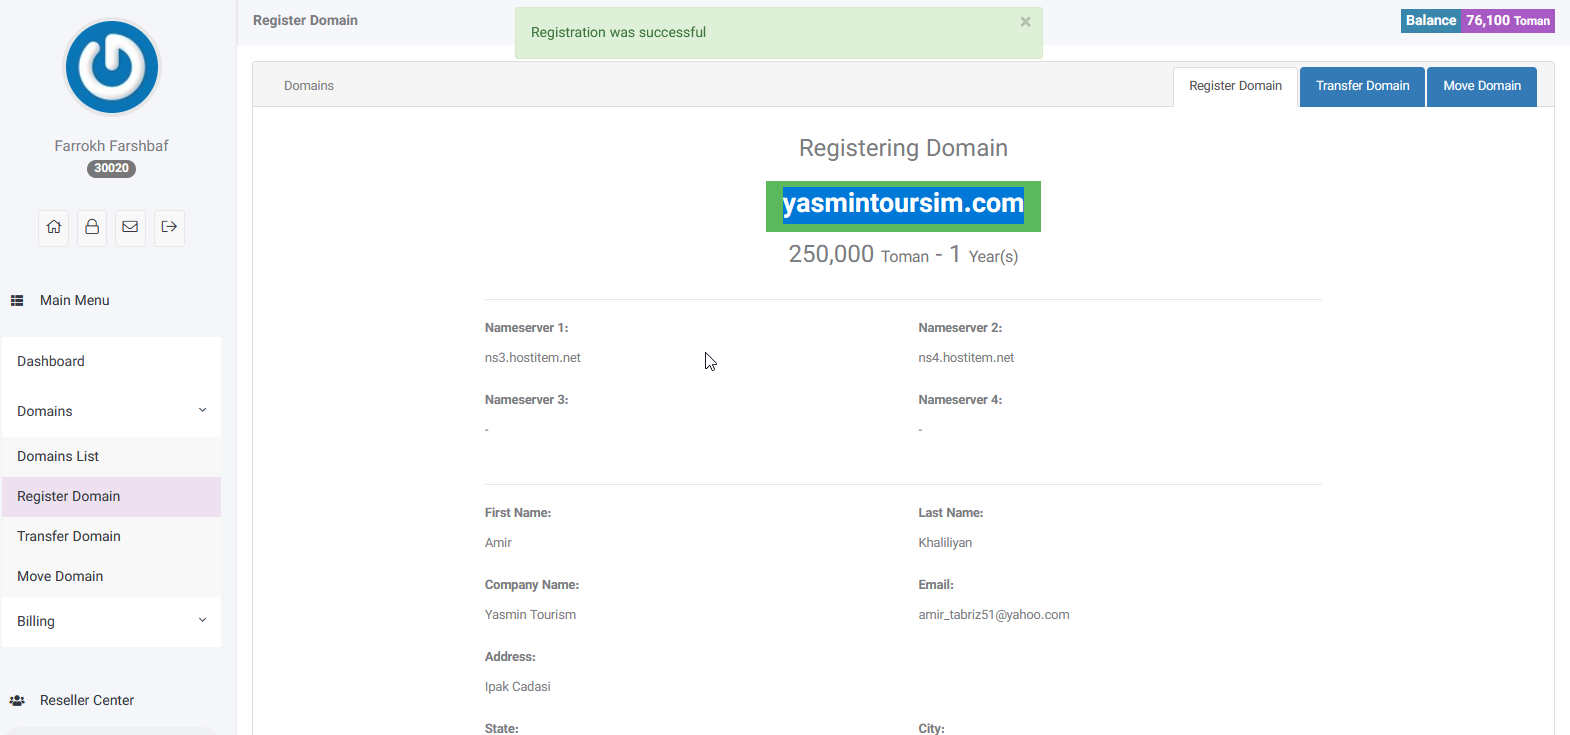
Task: Dismiss the registration success alert
Action: point(1025,22)
